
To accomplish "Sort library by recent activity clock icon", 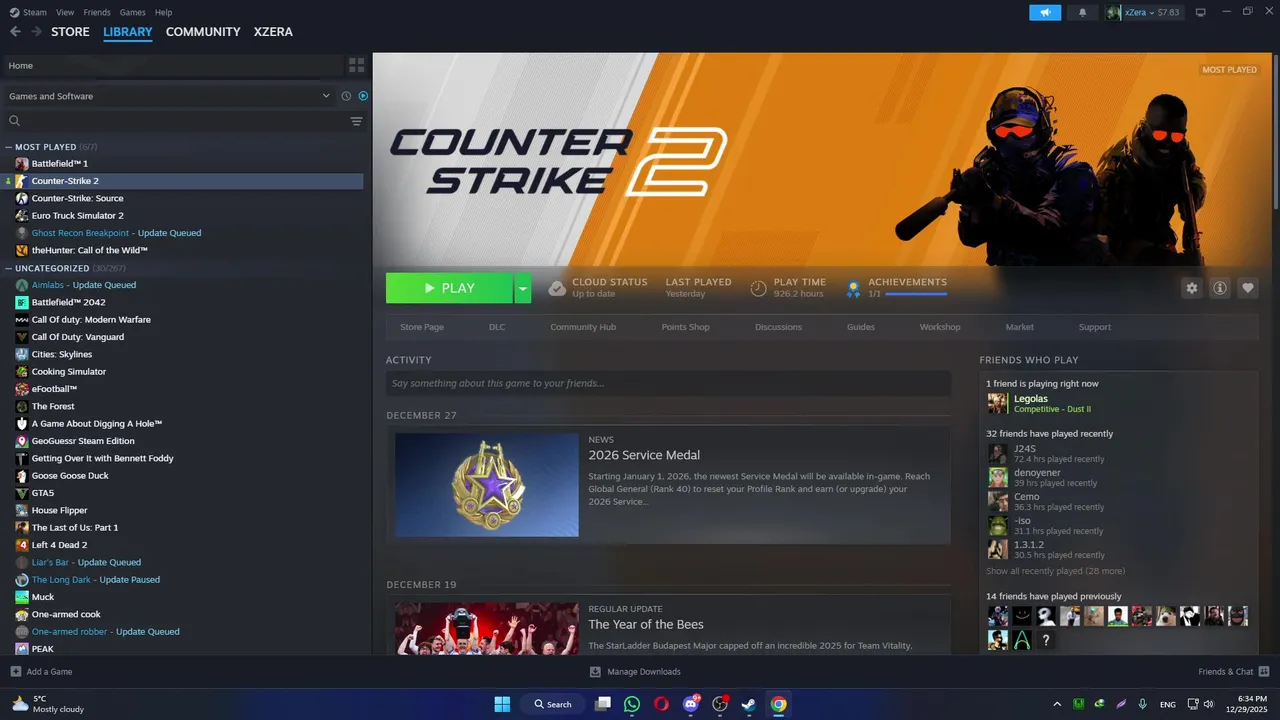I will click(346, 96).
